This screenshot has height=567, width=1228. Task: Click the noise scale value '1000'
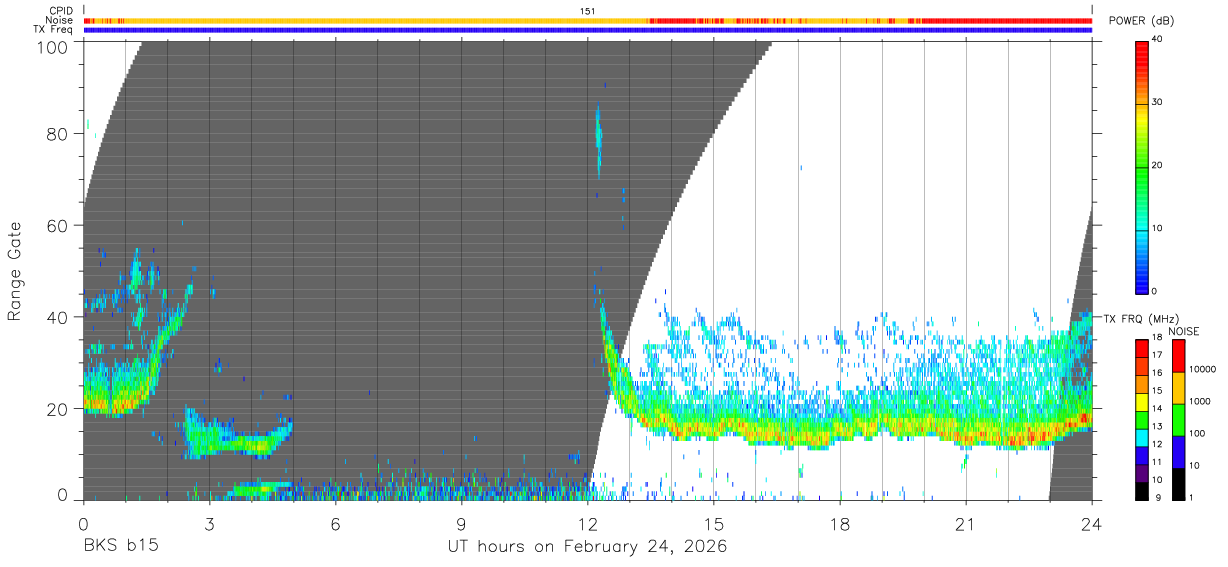pos(1200,401)
